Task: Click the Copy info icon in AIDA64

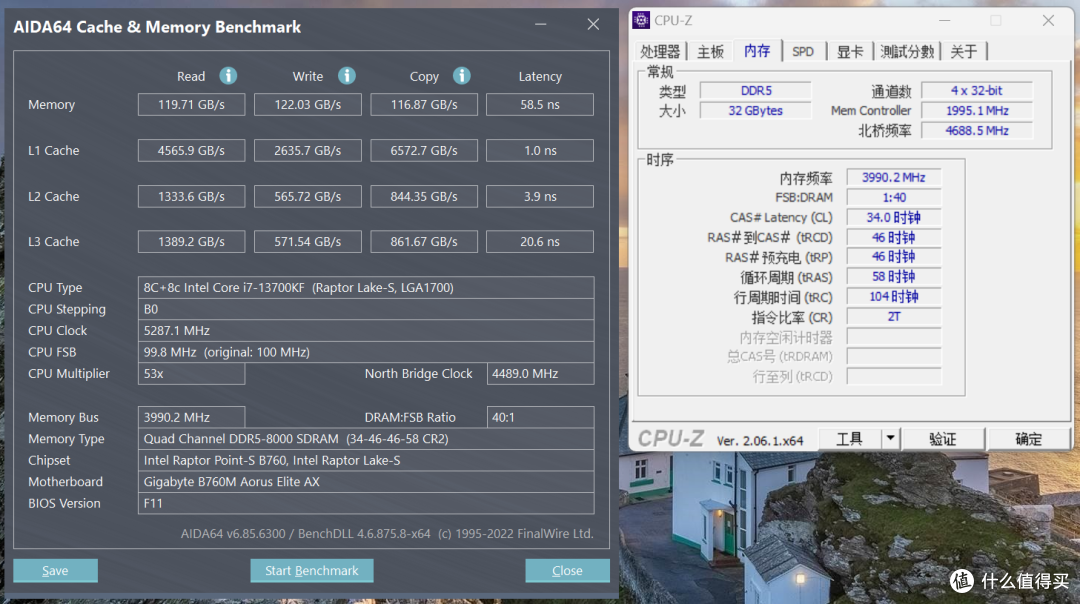Action: point(461,76)
